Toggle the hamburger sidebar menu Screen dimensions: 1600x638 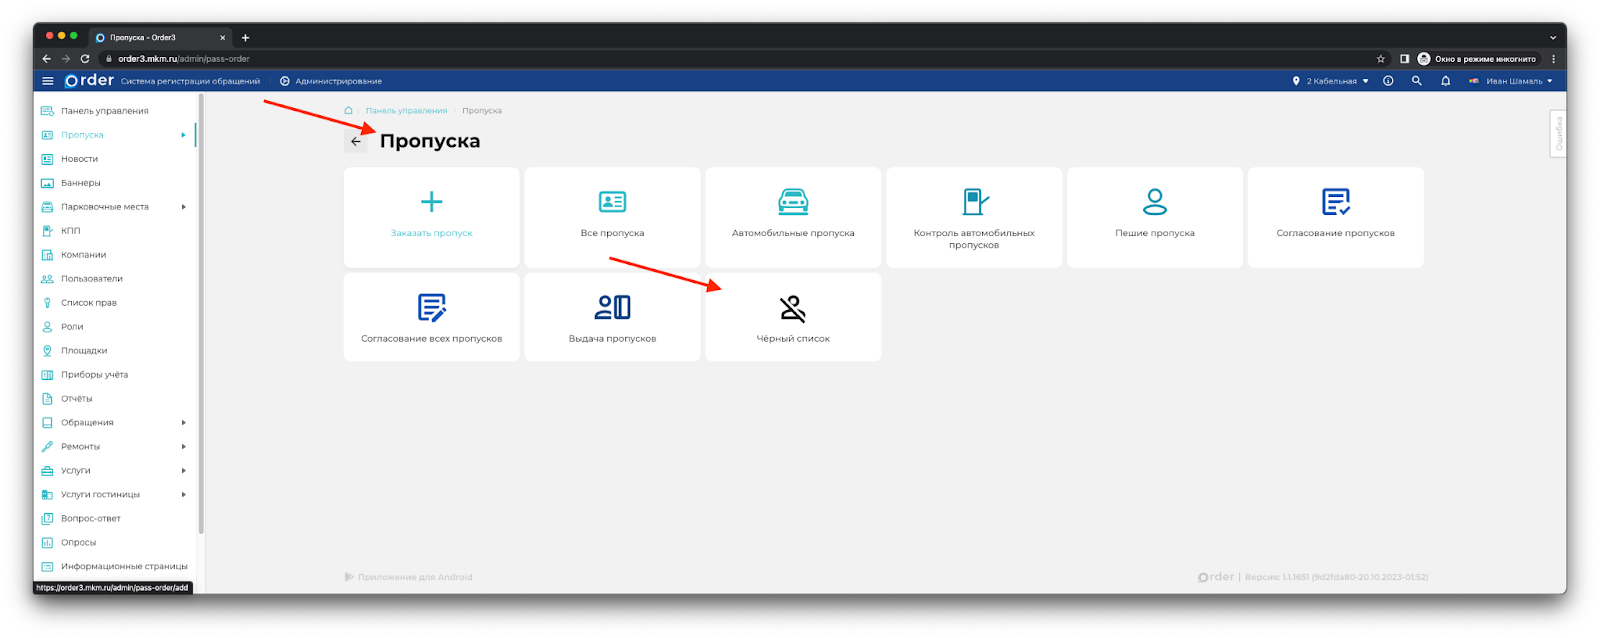tap(47, 81)
